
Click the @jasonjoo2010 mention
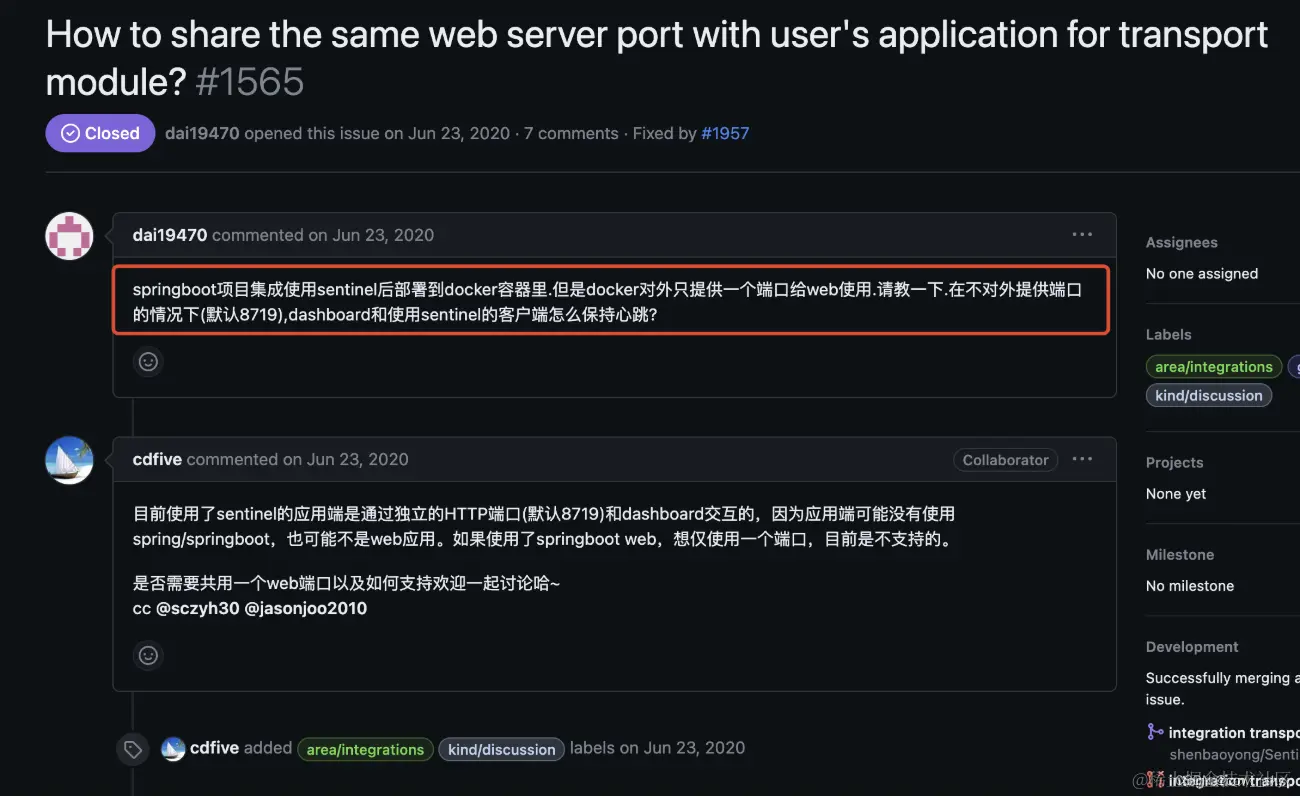tap(306, 608)
